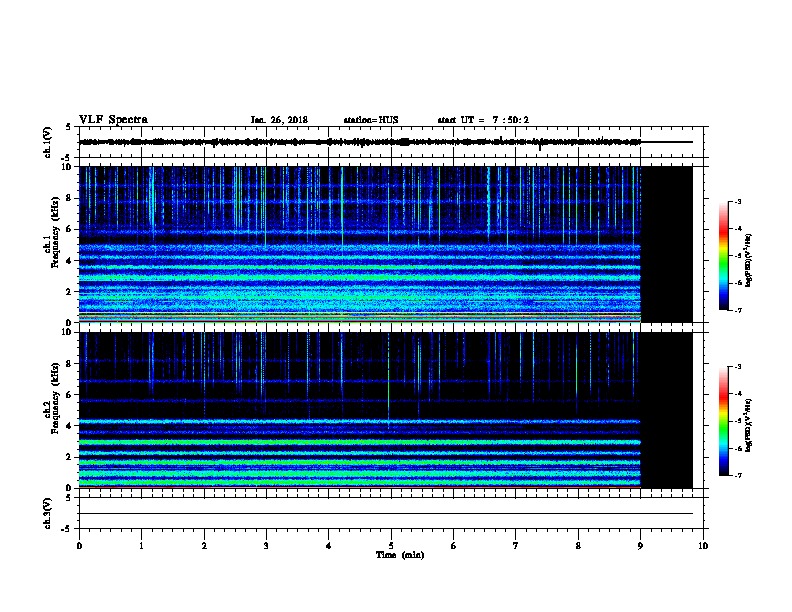This screenshot has height=612, width=792.
Task: Click the ch.1 color scale log(PSD) unit label
Action: [x=749, y=261]
